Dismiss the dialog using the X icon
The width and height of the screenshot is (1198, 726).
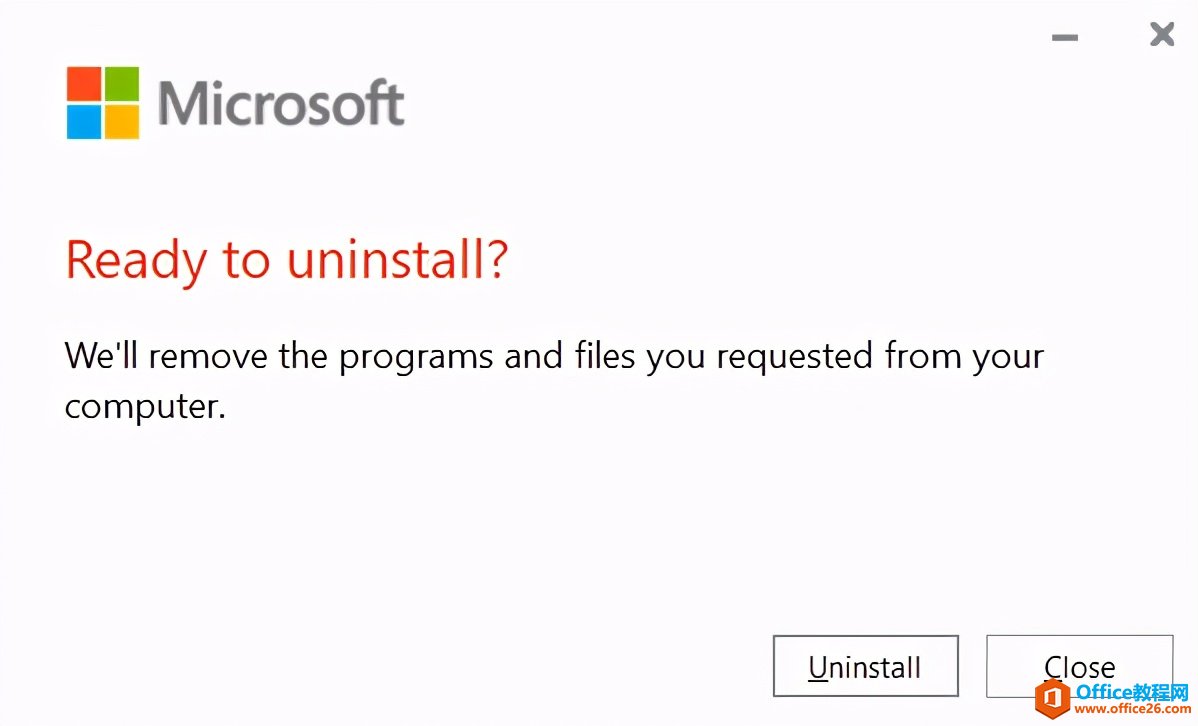tap(1161, 34)
